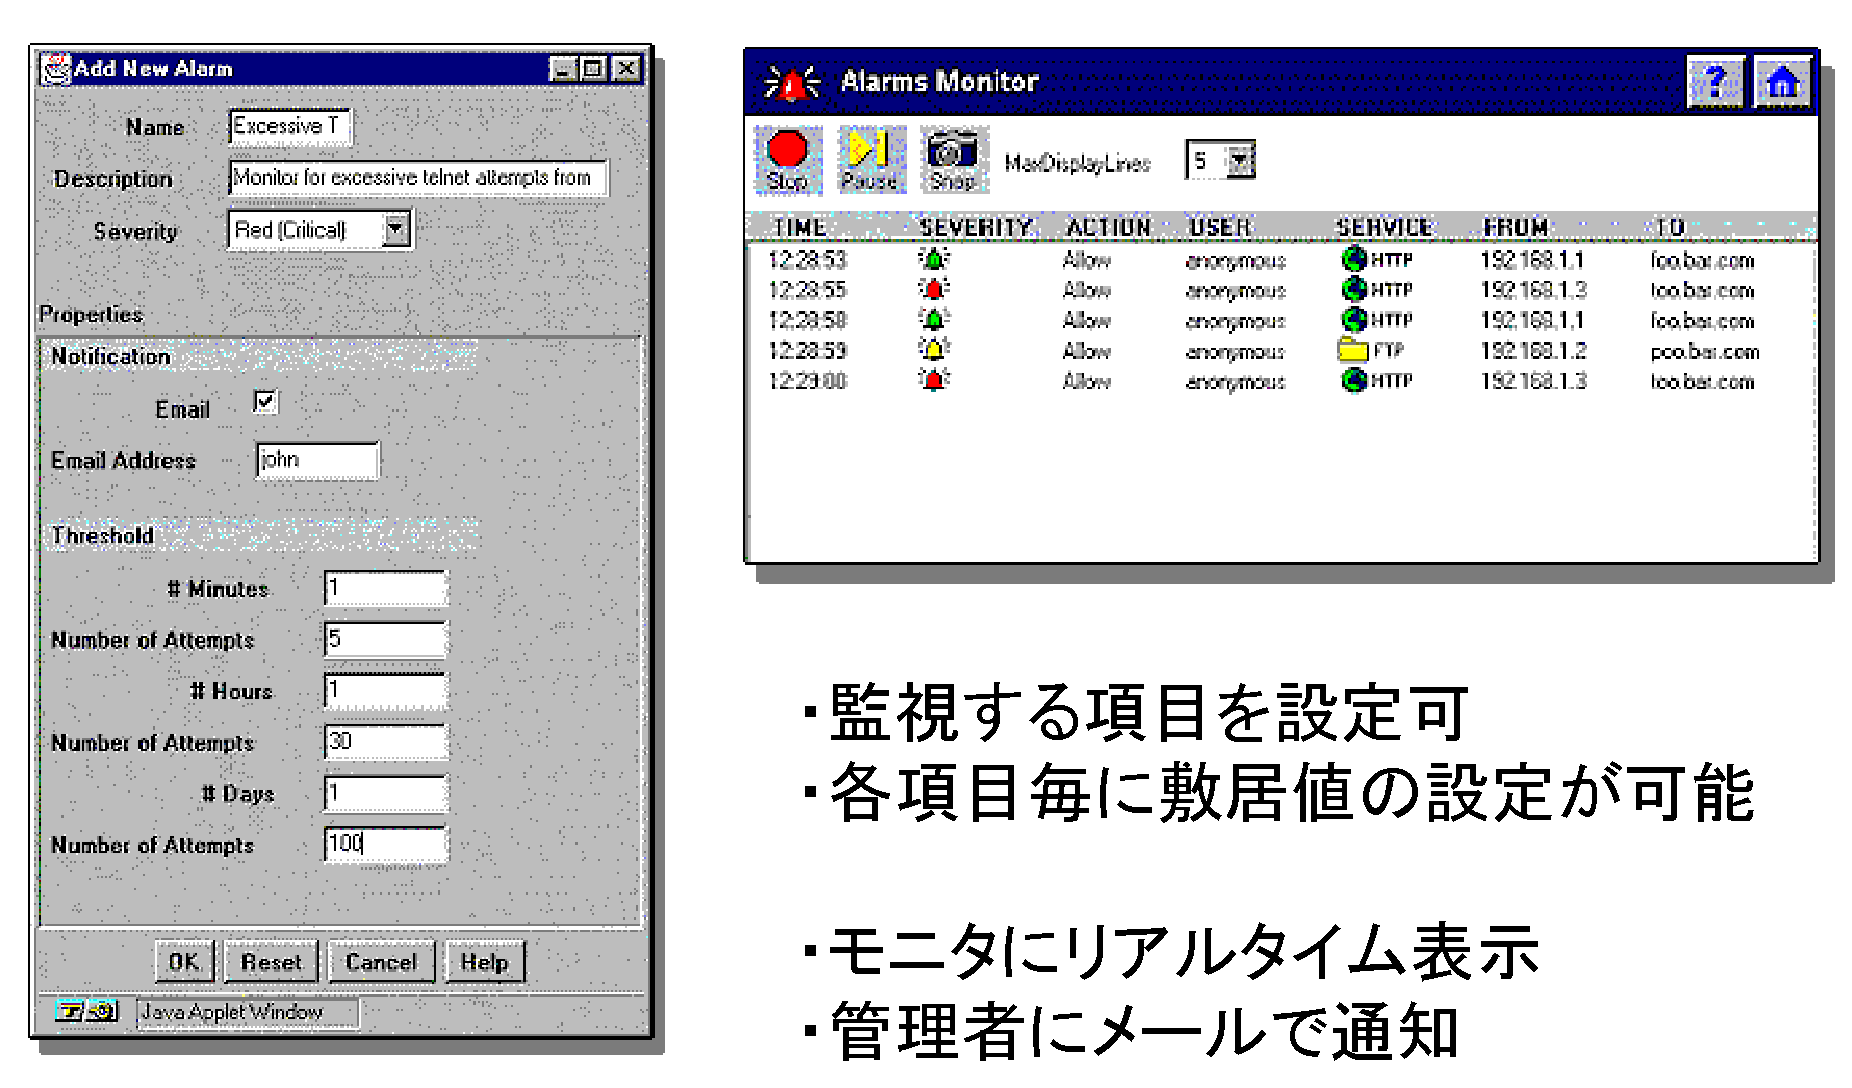Screen dimensions: 1852x1088
Task: Click the Home icon in Alarms Monitor
Action: [x=1782, y=82]
